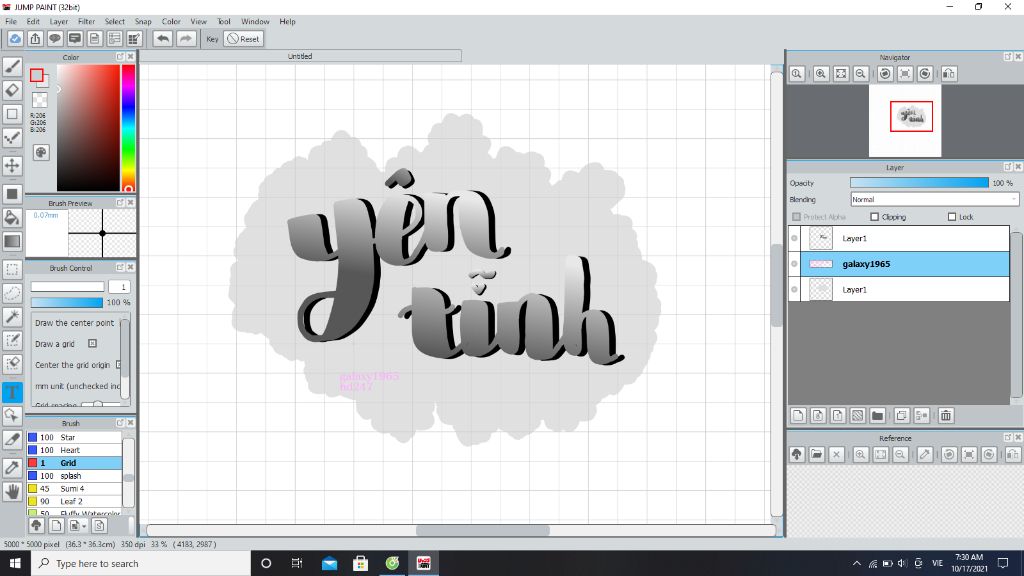The height and width of the screenshot is (576, 1024).
Task: Open the Layer menu
Action: click(x=59, y=22)
